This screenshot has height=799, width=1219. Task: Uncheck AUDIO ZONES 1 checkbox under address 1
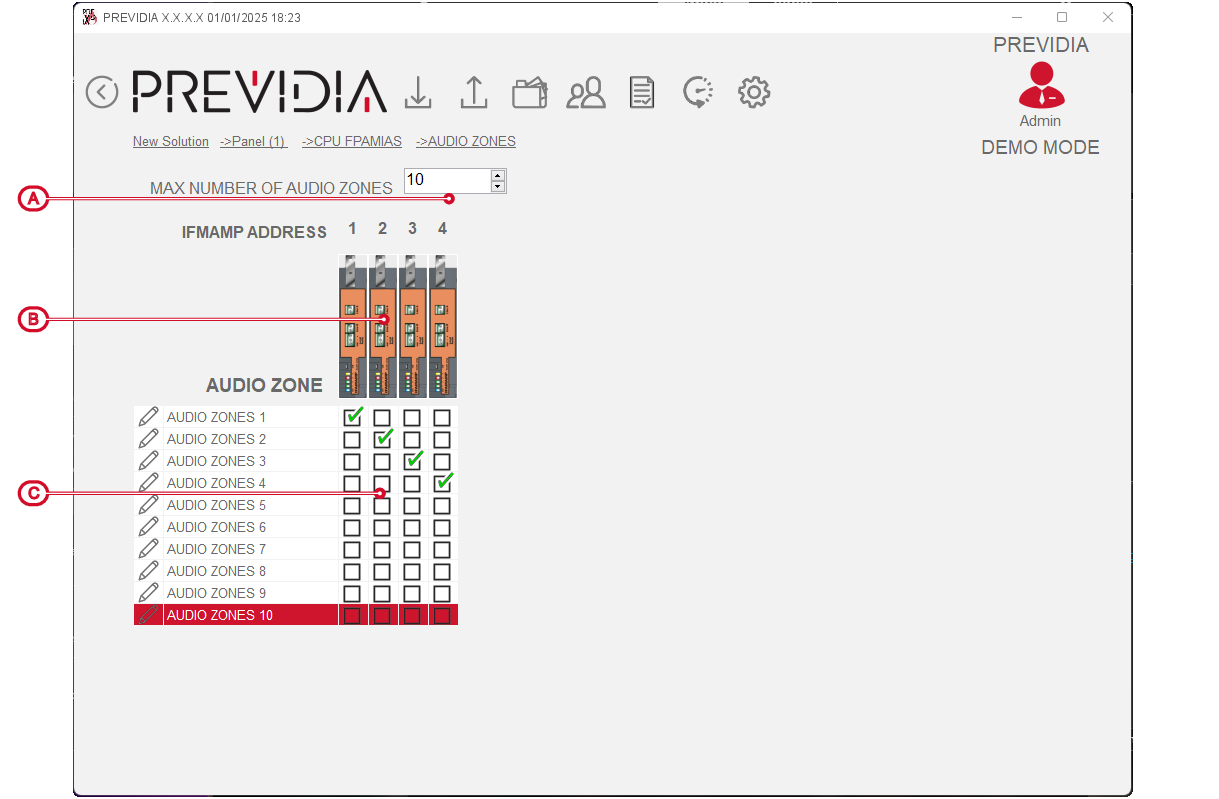point(352,417)
